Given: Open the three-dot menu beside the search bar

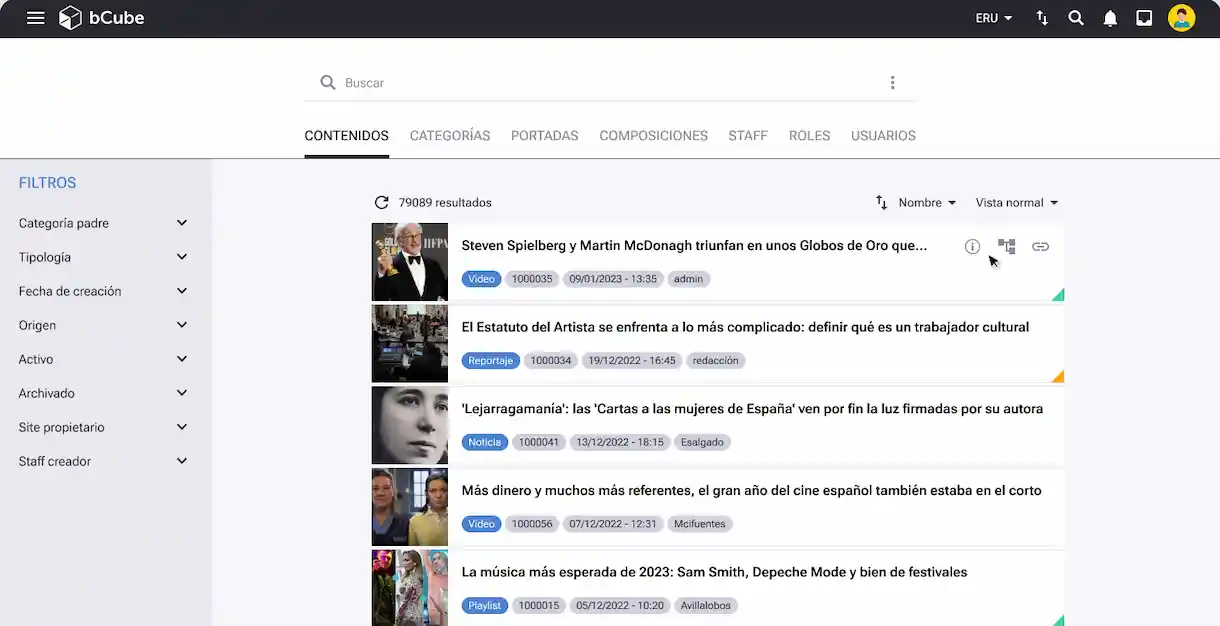Looking at the screenshot, I should (x=893, y=82).
